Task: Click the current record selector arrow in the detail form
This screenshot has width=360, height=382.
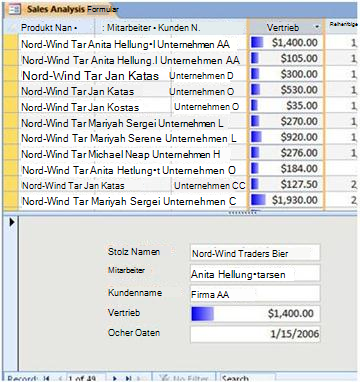Action: pos(12,222)
